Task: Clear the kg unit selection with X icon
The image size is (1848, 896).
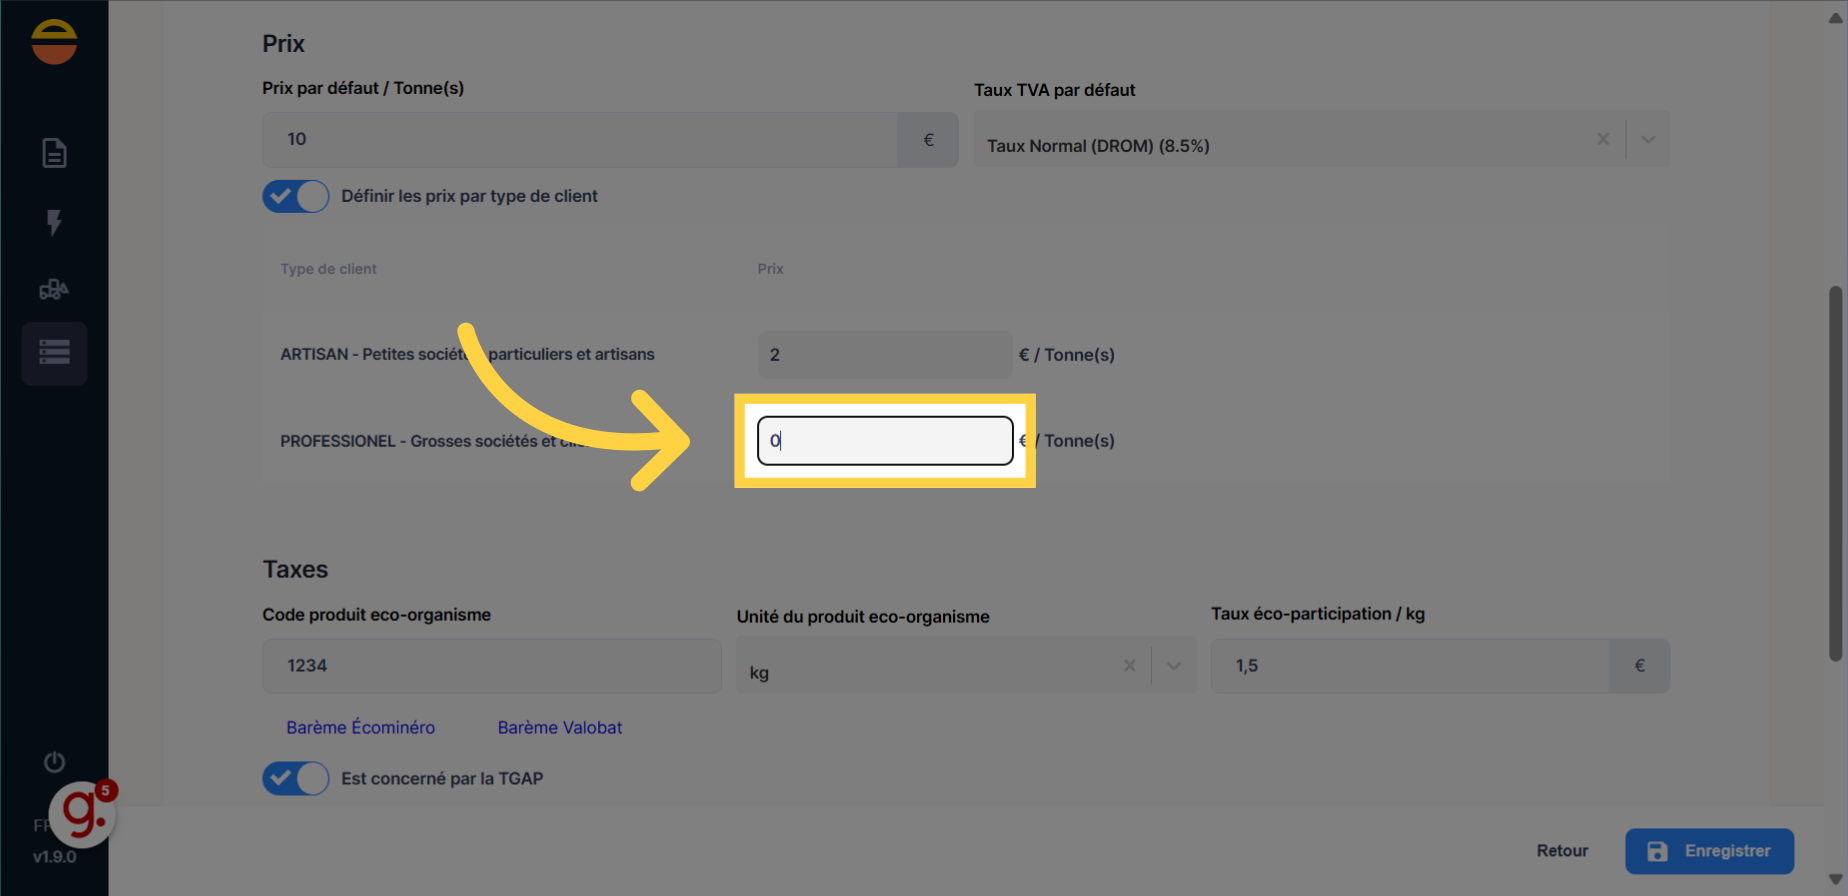Action: coord(1130,665)
